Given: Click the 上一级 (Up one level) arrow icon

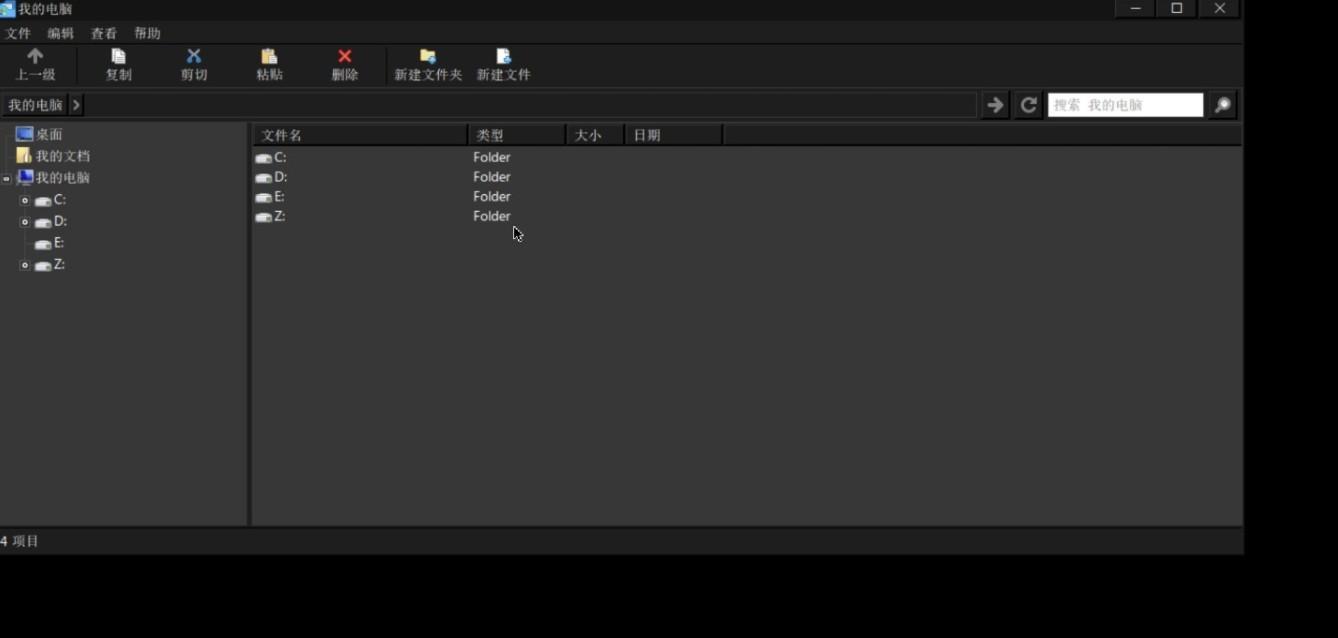Looking at the screenshot, I should pos(35,57).
